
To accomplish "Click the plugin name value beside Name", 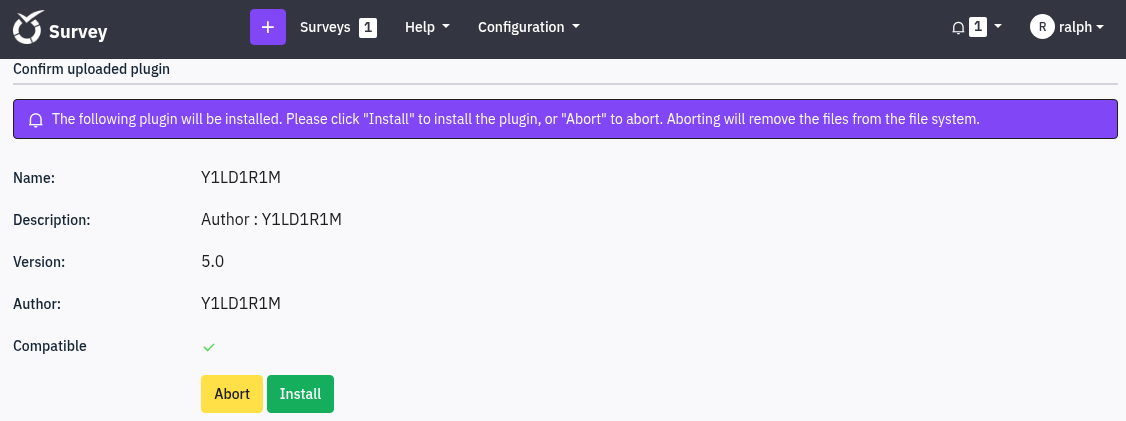I will (x=241, y=177).
